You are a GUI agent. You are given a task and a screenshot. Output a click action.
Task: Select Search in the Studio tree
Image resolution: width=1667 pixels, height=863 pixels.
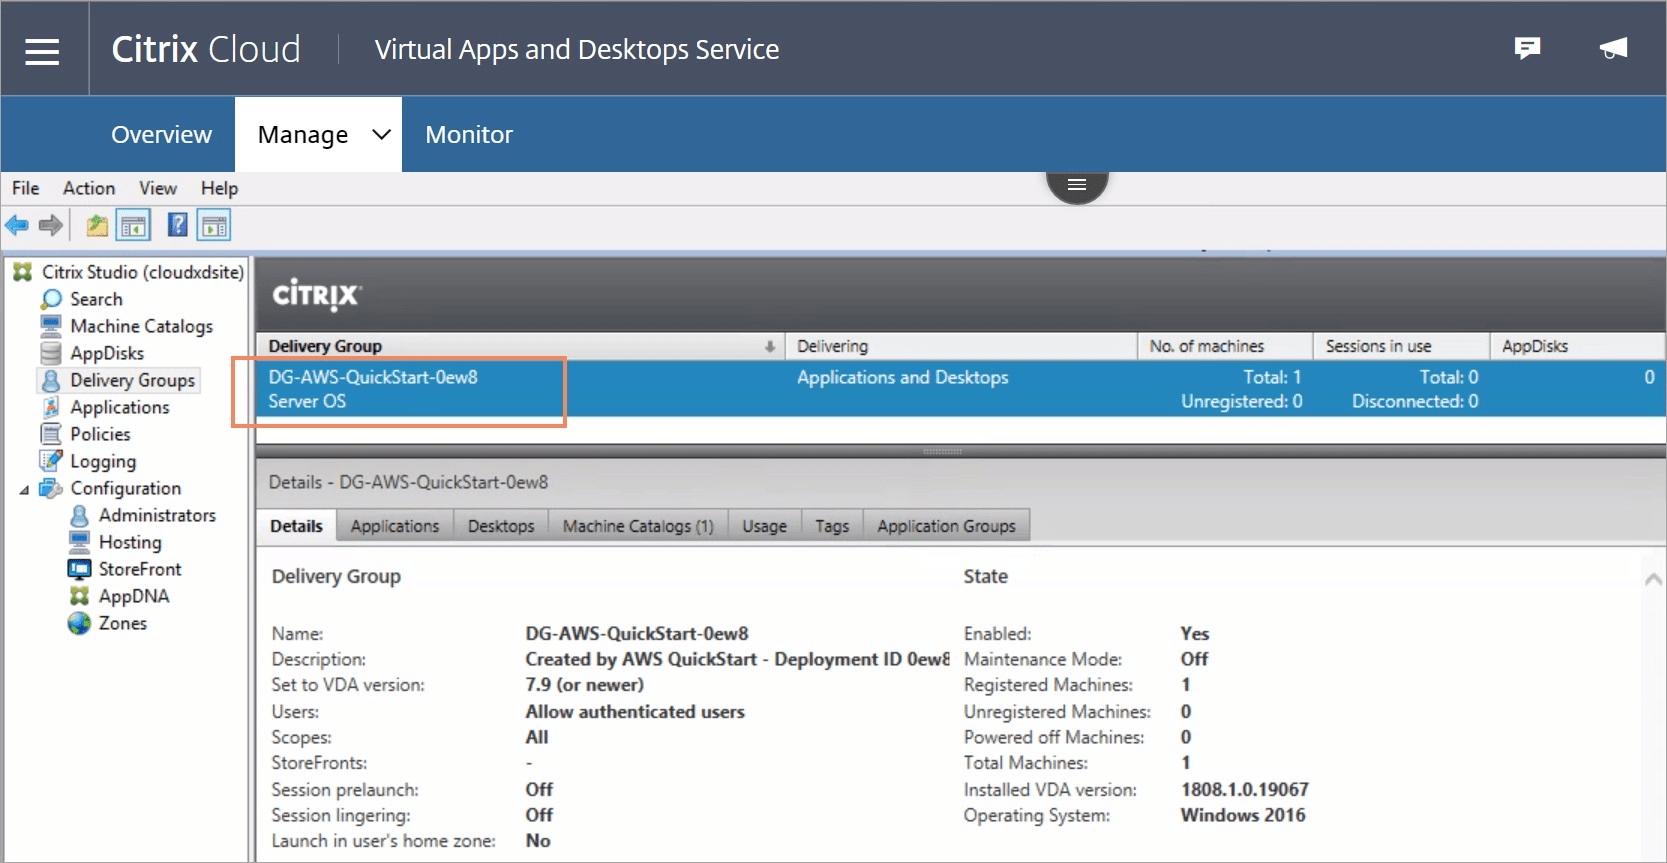[96, 299]
